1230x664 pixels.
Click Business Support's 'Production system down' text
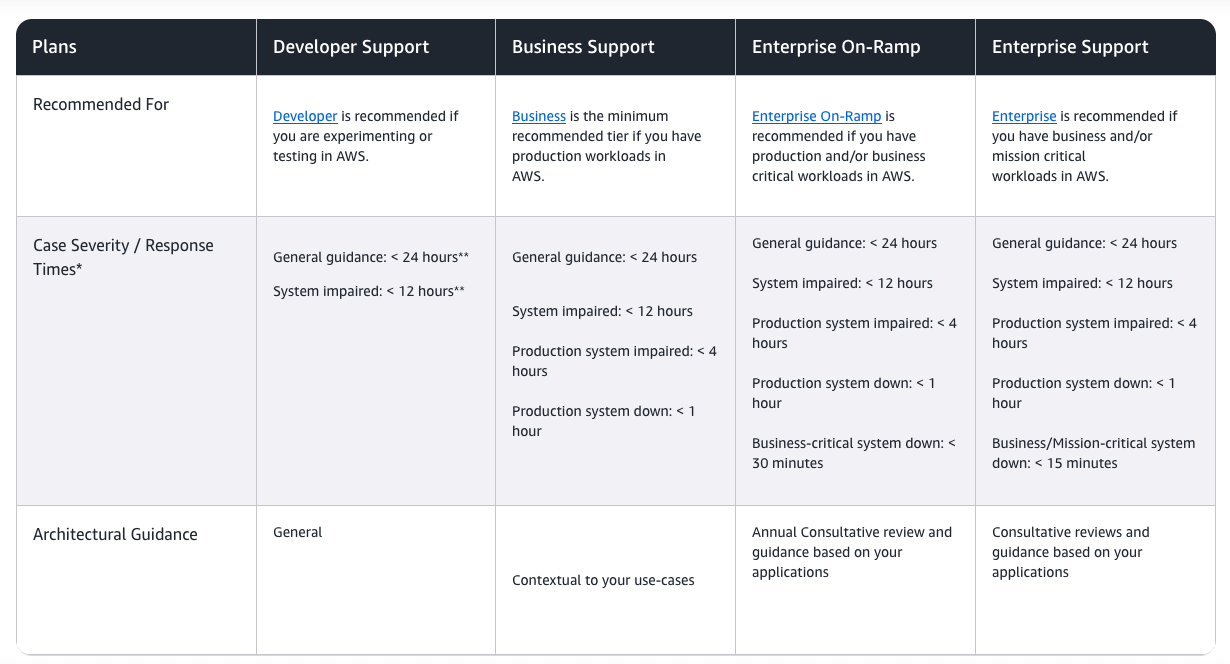(x=603, y=421)
